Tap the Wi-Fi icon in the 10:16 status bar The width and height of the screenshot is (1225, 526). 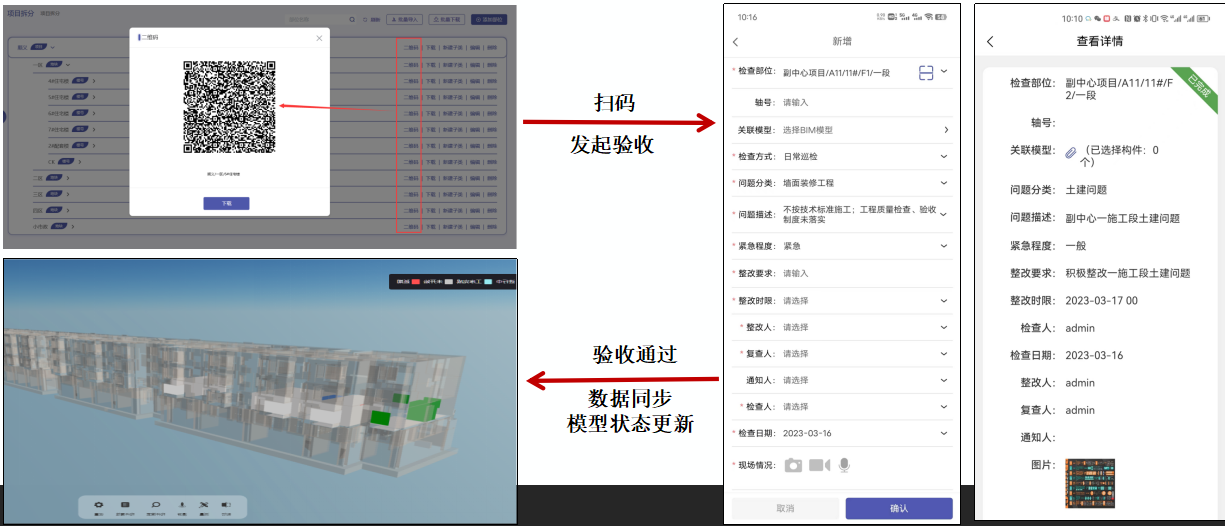click(x=928, y=17)
